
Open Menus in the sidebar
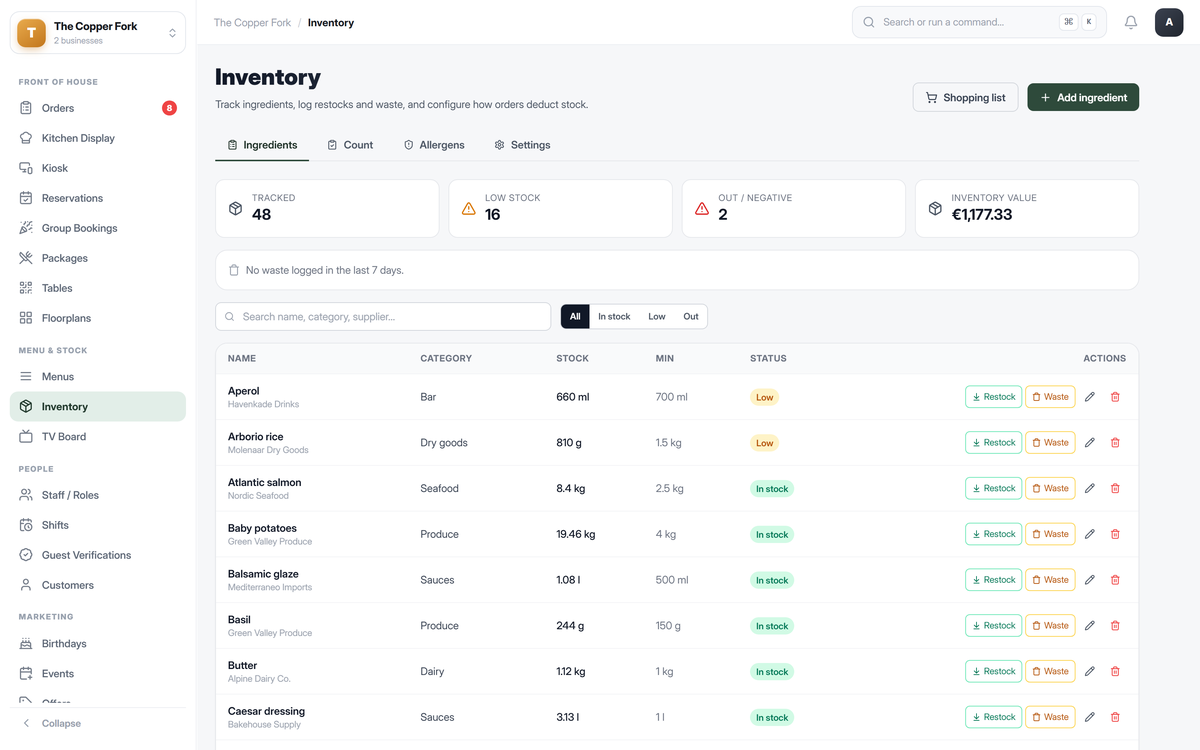[98, 377]
